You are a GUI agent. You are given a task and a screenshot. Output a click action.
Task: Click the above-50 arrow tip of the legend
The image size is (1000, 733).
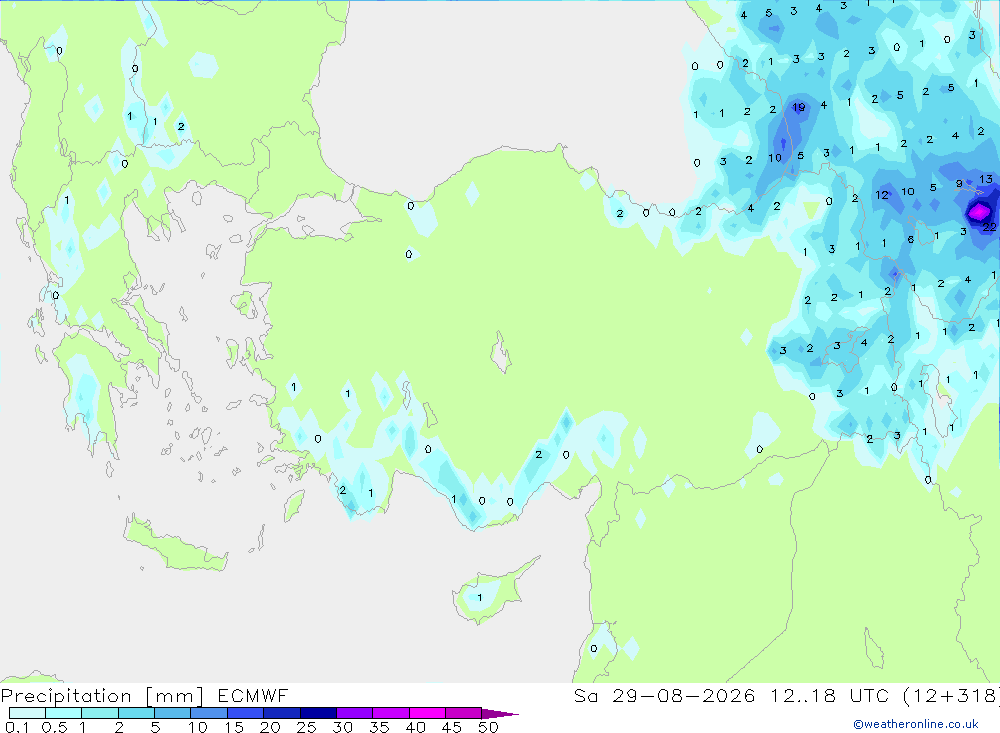pos(500,714)
